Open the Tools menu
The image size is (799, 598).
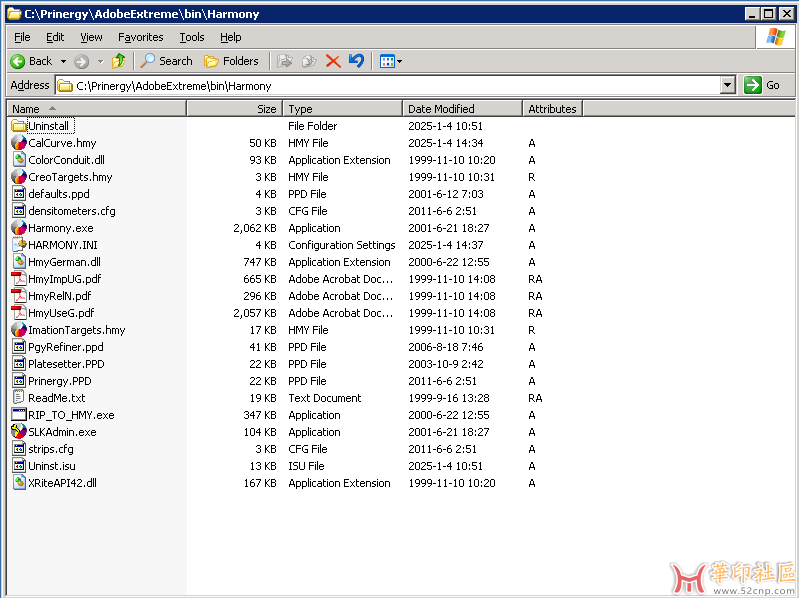click(192, 37)
